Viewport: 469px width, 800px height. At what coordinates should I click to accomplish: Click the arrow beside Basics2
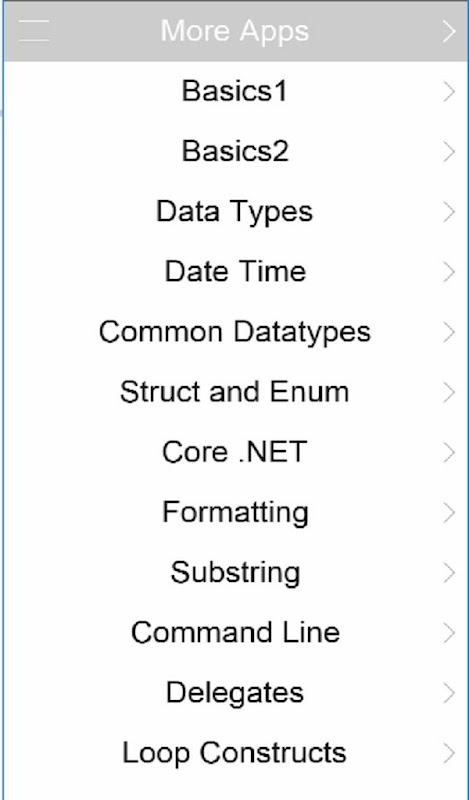point(449,152)
